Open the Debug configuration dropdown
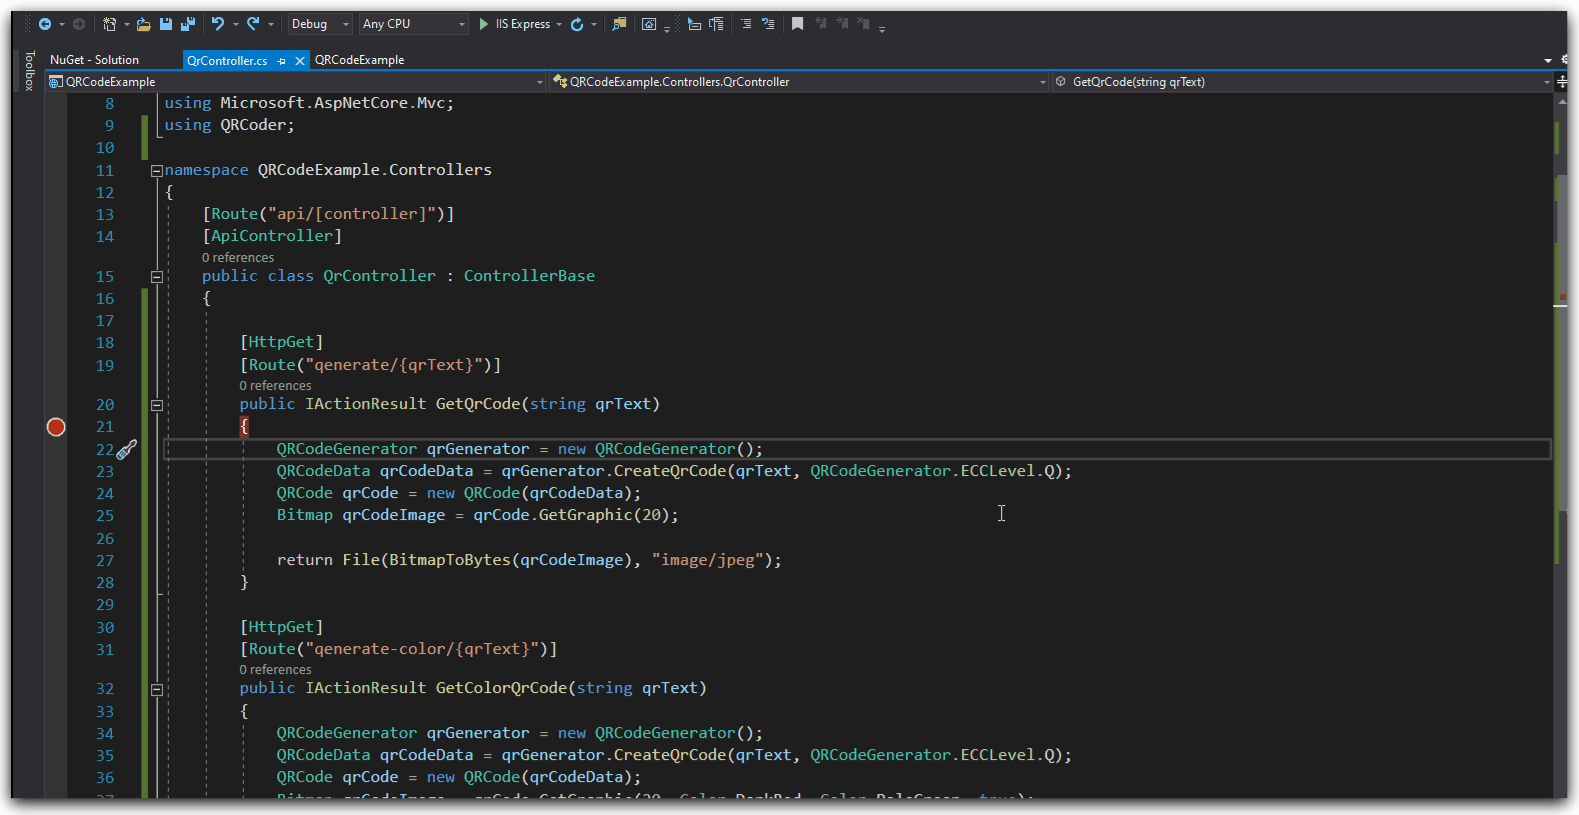The height and width of the screenshot is (815, 1579). click(319, 24)
